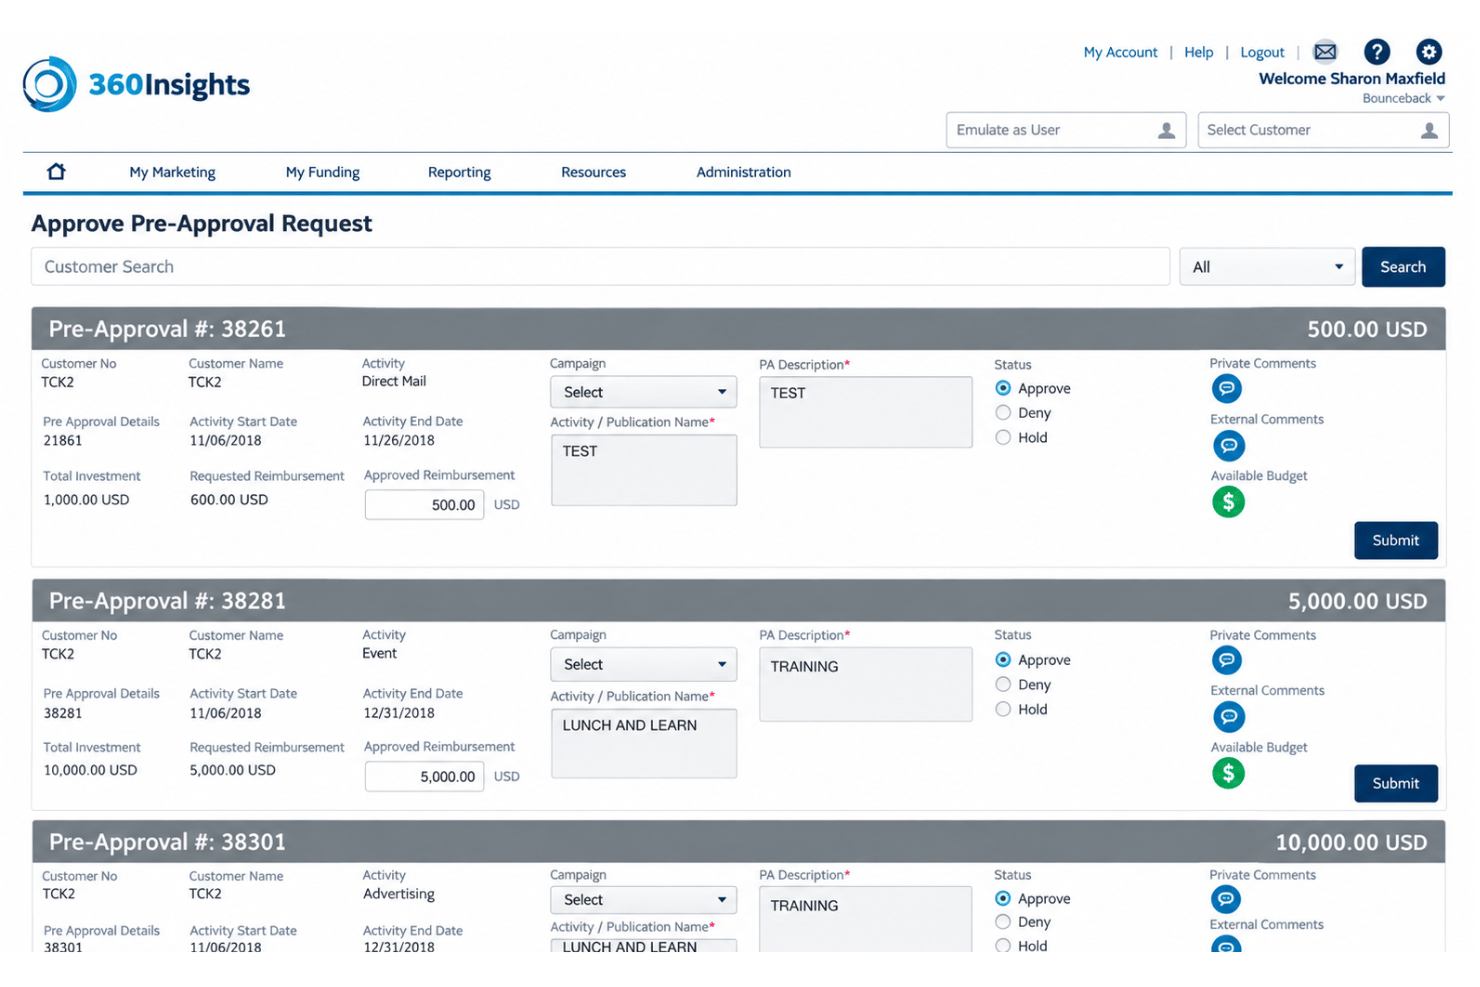Select Approve for Pre-Approval 38301

click(1003, 898)
